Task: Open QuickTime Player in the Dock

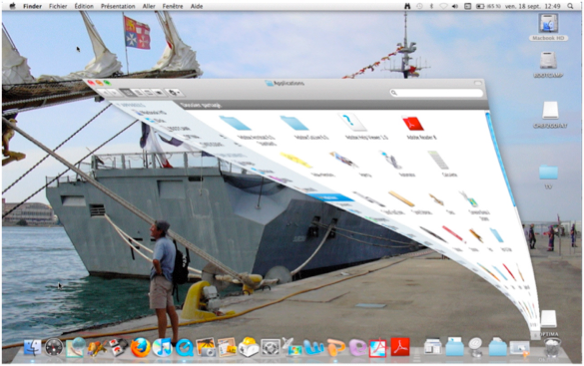Action: [x=184, y=348]
